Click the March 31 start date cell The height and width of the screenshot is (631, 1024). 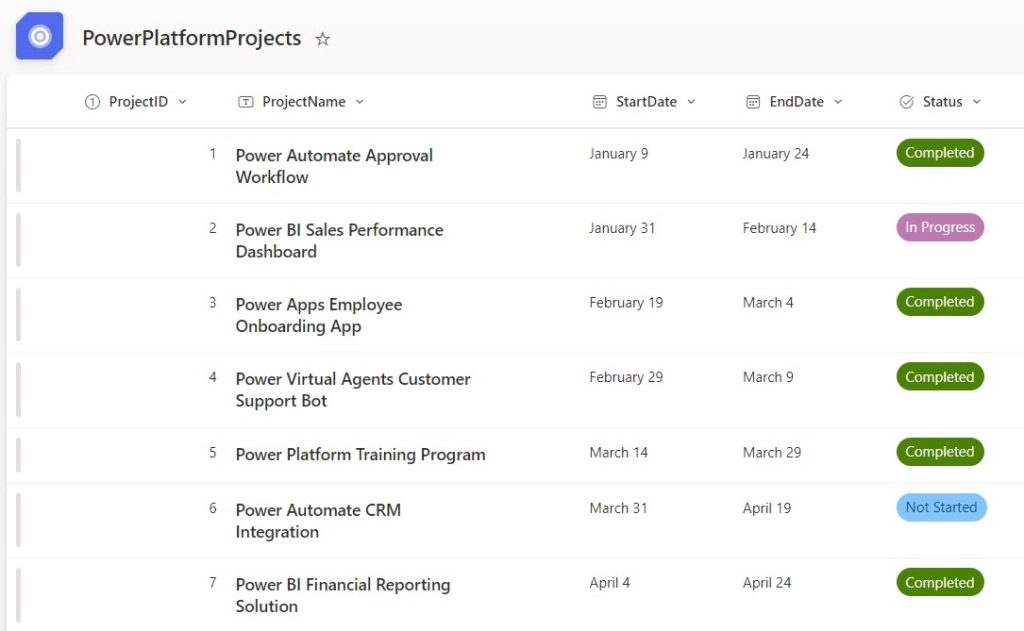[618, 508]
